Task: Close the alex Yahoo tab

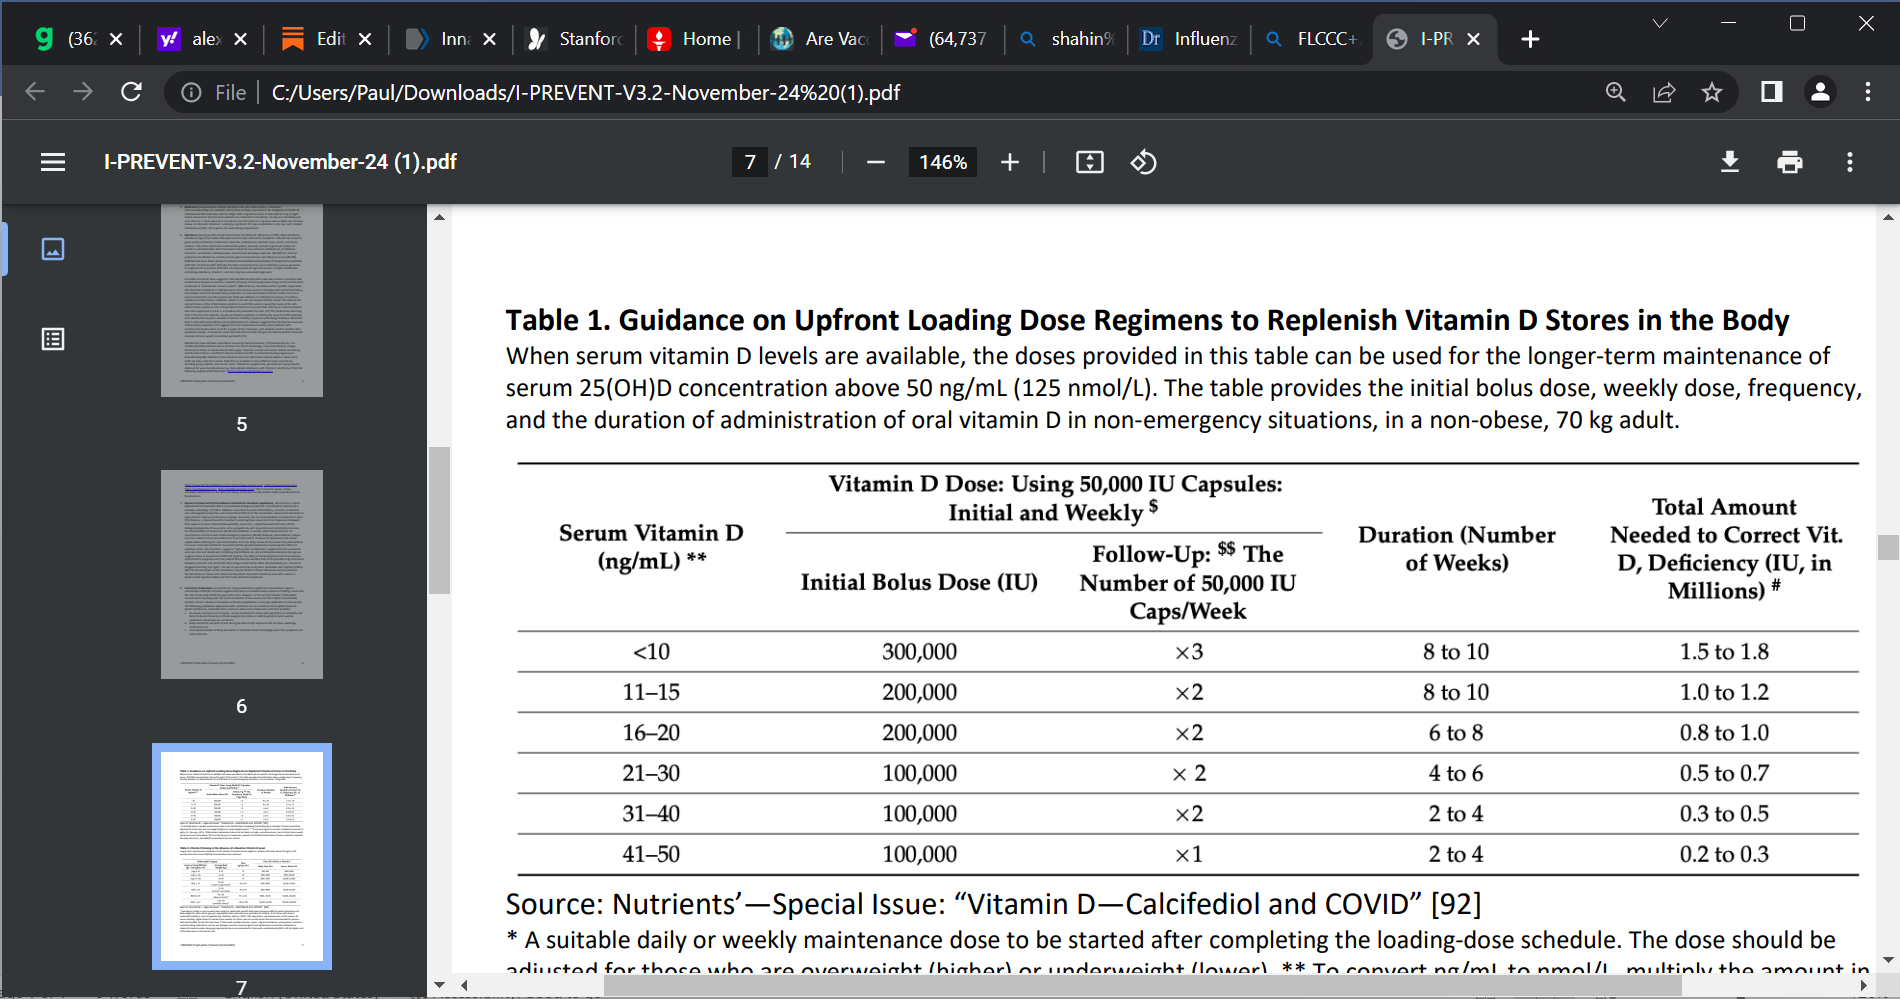Action: [x=240, y=39]
